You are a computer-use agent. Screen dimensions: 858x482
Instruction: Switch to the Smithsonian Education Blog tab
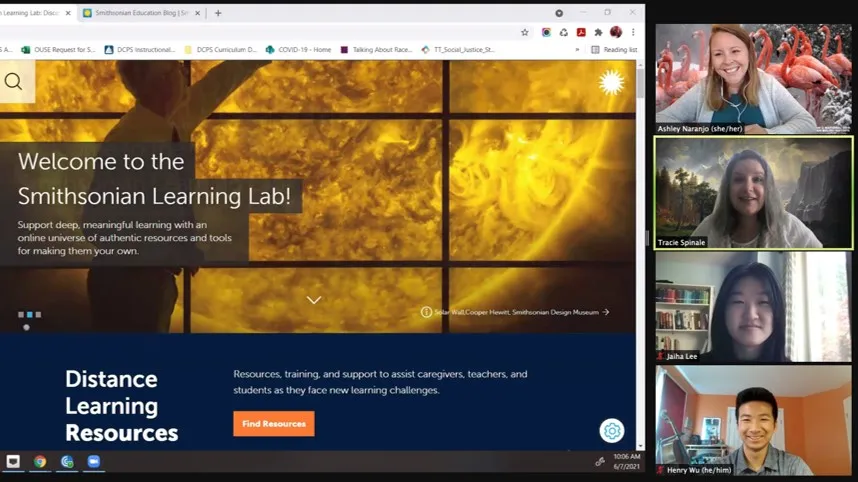(141, 13)
